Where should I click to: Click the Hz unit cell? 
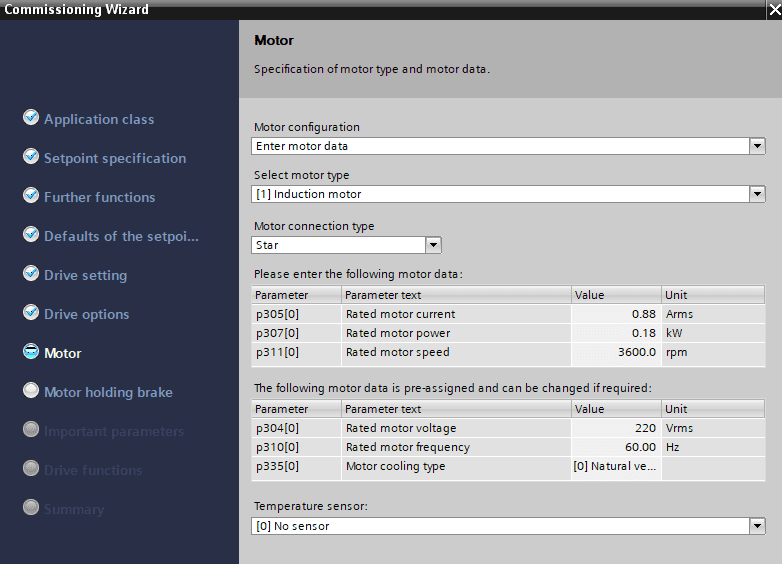tap(713, 447)
